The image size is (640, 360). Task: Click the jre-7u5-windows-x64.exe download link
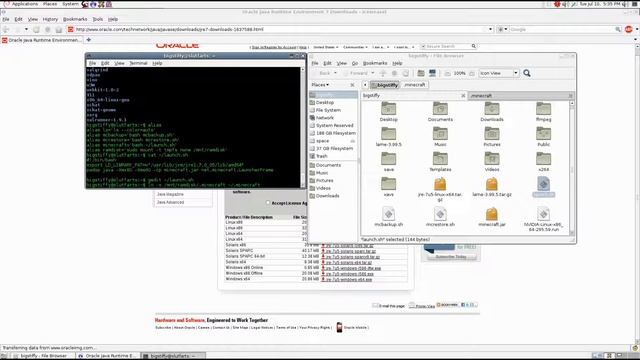pyautogui.click(x=349, y=280)
